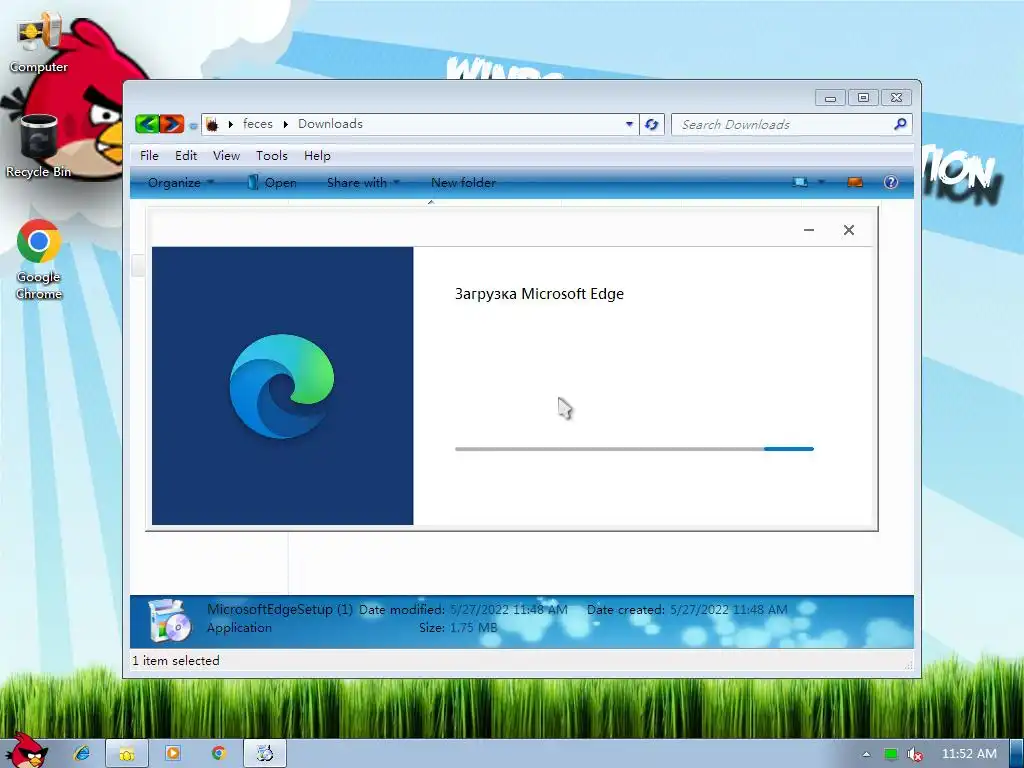Click the 11:52 AM clock
The height and width of the screenshot is (768, 1024).
click(x=969, y=754)
